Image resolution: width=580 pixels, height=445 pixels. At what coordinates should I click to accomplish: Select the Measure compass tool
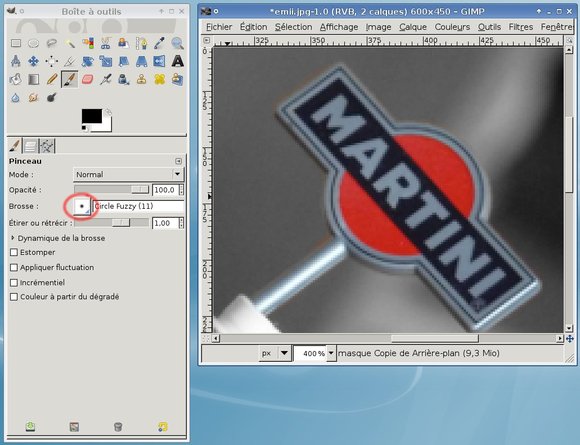pos(16,61)
